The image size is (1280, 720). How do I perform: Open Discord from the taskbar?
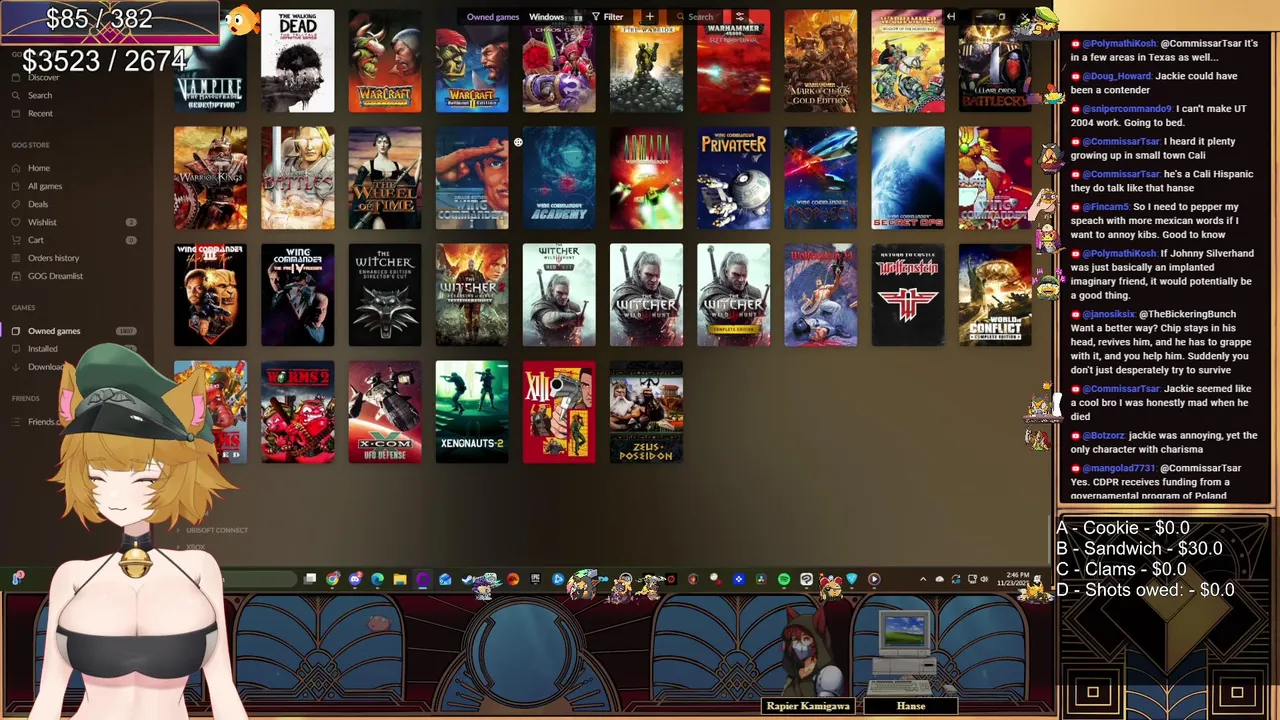tap(355, 579)
